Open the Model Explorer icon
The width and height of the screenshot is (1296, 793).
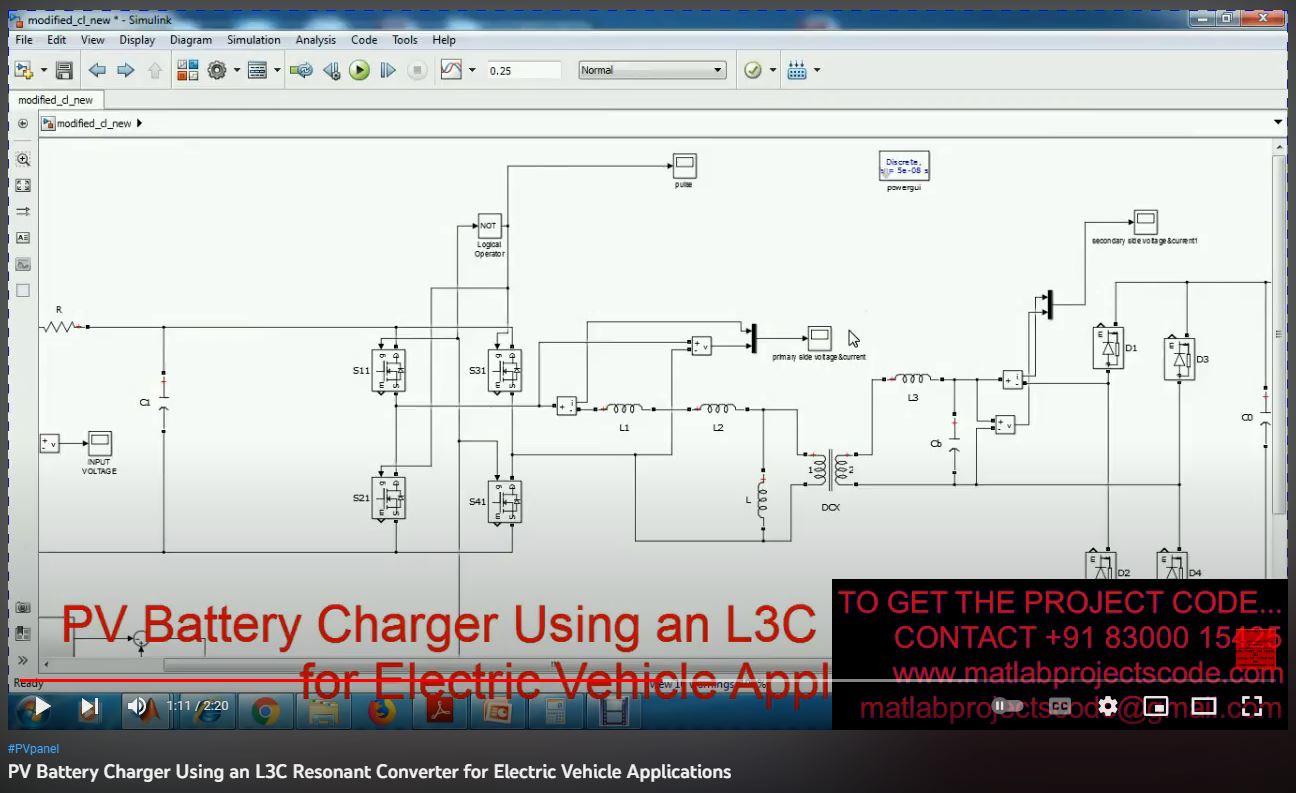257,70
